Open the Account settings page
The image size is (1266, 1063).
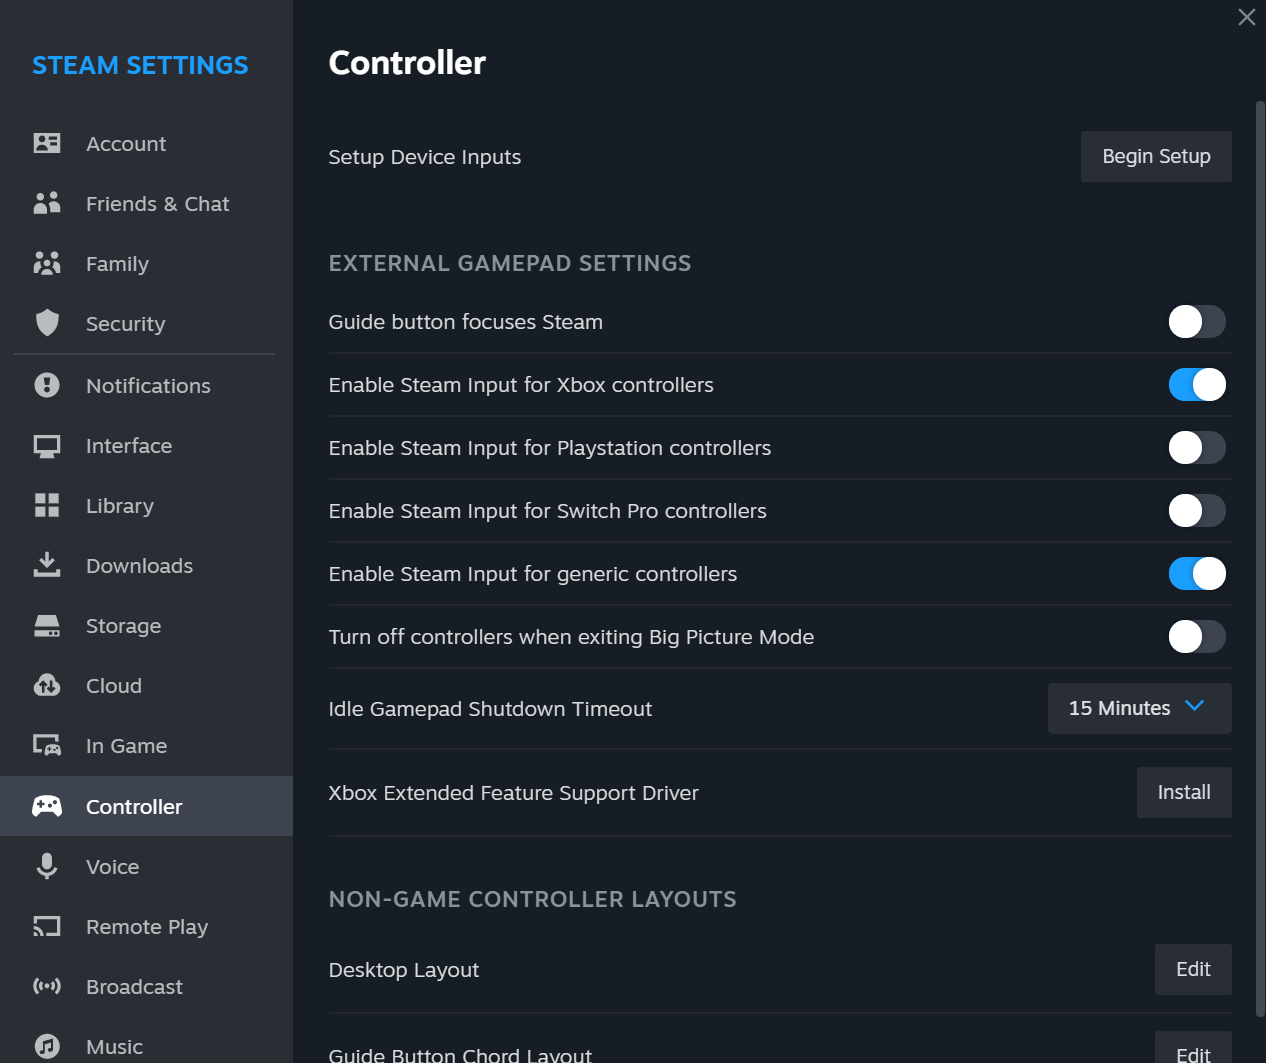[126, 144]
